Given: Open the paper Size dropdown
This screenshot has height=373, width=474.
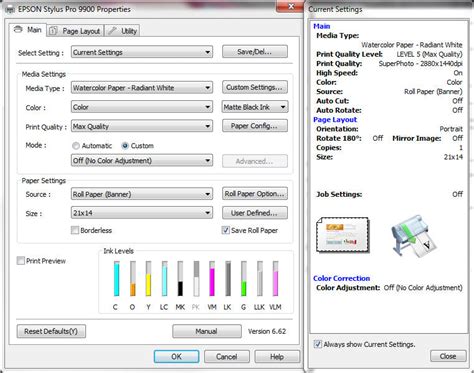Looking at the screenshot, I should coord(142,213).
